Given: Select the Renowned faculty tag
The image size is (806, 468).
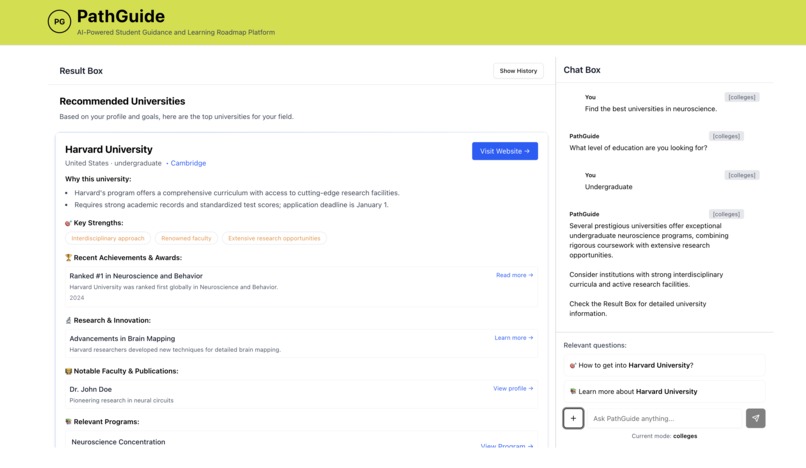Looking at the screenshot, I should [186, 238].
